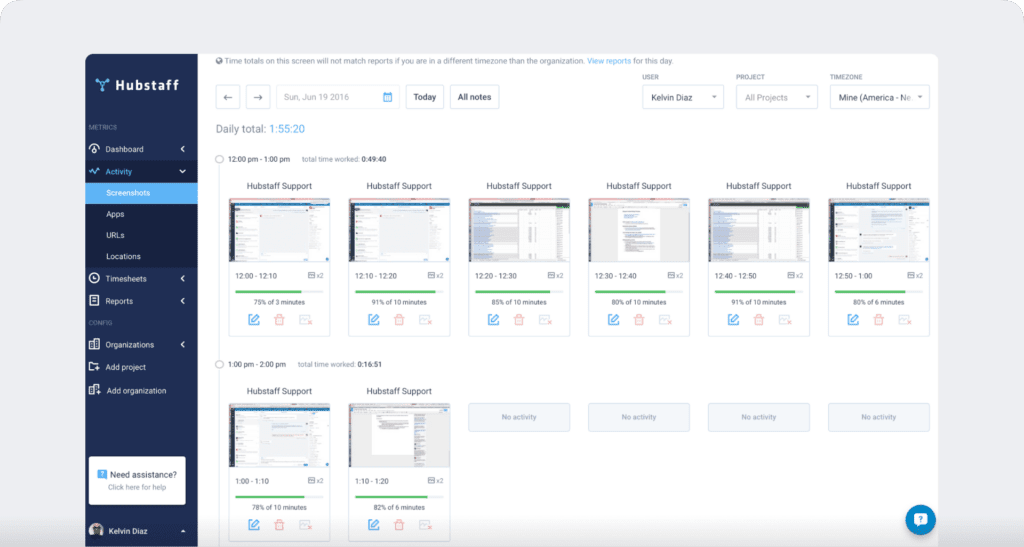The height and width of the screenshot is (547, 1024).
Task: Remove the 12:00 - 12:10 screenshot image
Action: coord(305,320)
